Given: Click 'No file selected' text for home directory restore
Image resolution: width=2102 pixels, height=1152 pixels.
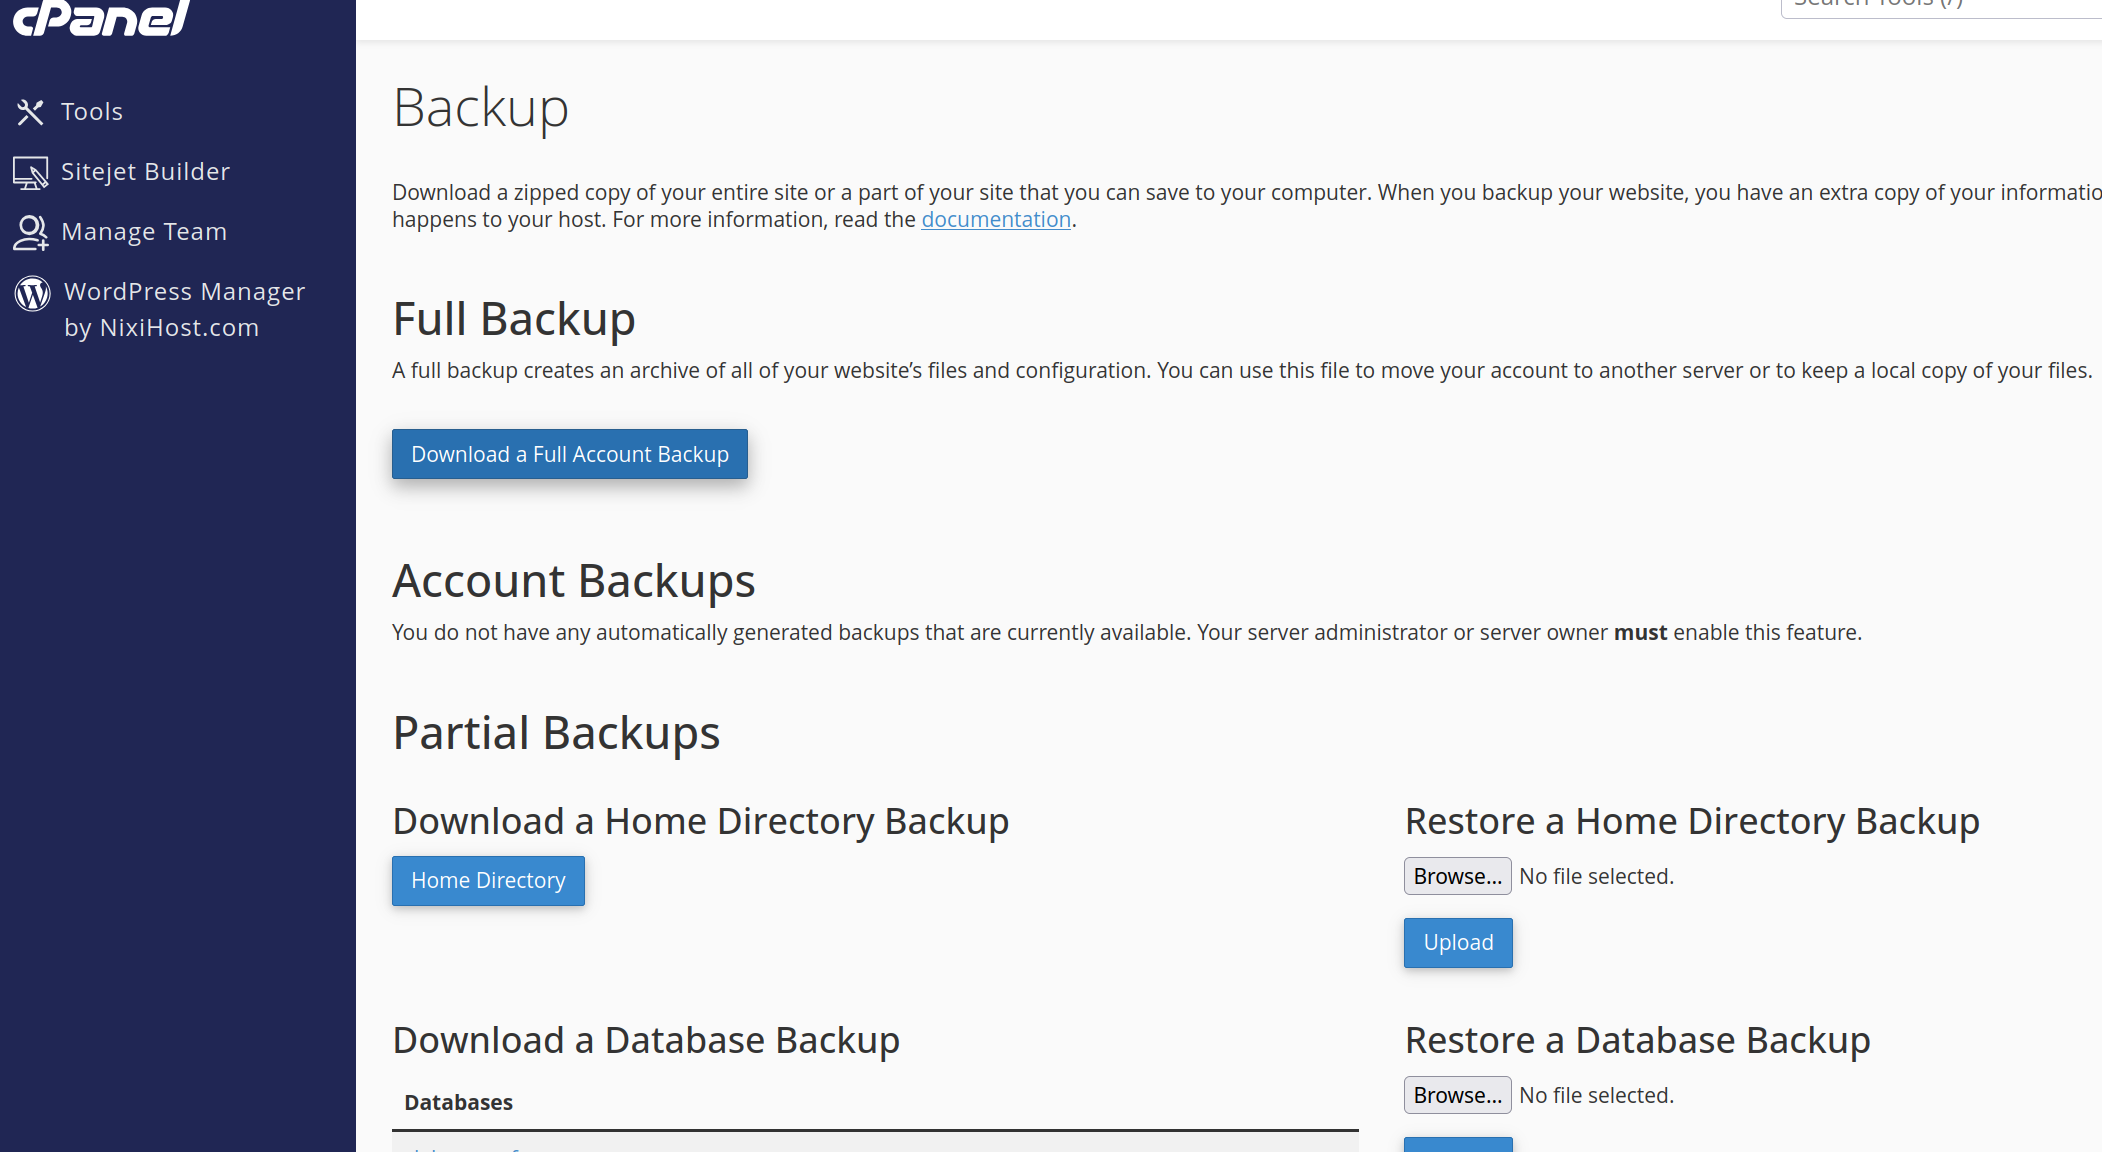Looking at the screenshot, I should tap(1596, 877).
